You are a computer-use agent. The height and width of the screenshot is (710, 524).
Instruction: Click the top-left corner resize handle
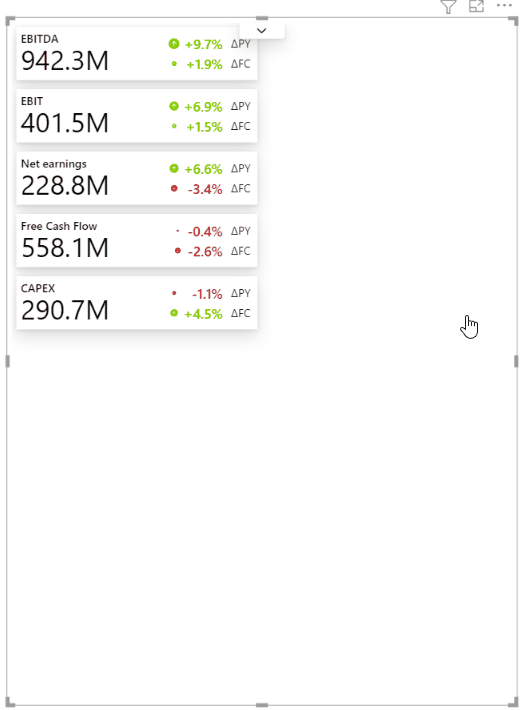pos(10,21)
